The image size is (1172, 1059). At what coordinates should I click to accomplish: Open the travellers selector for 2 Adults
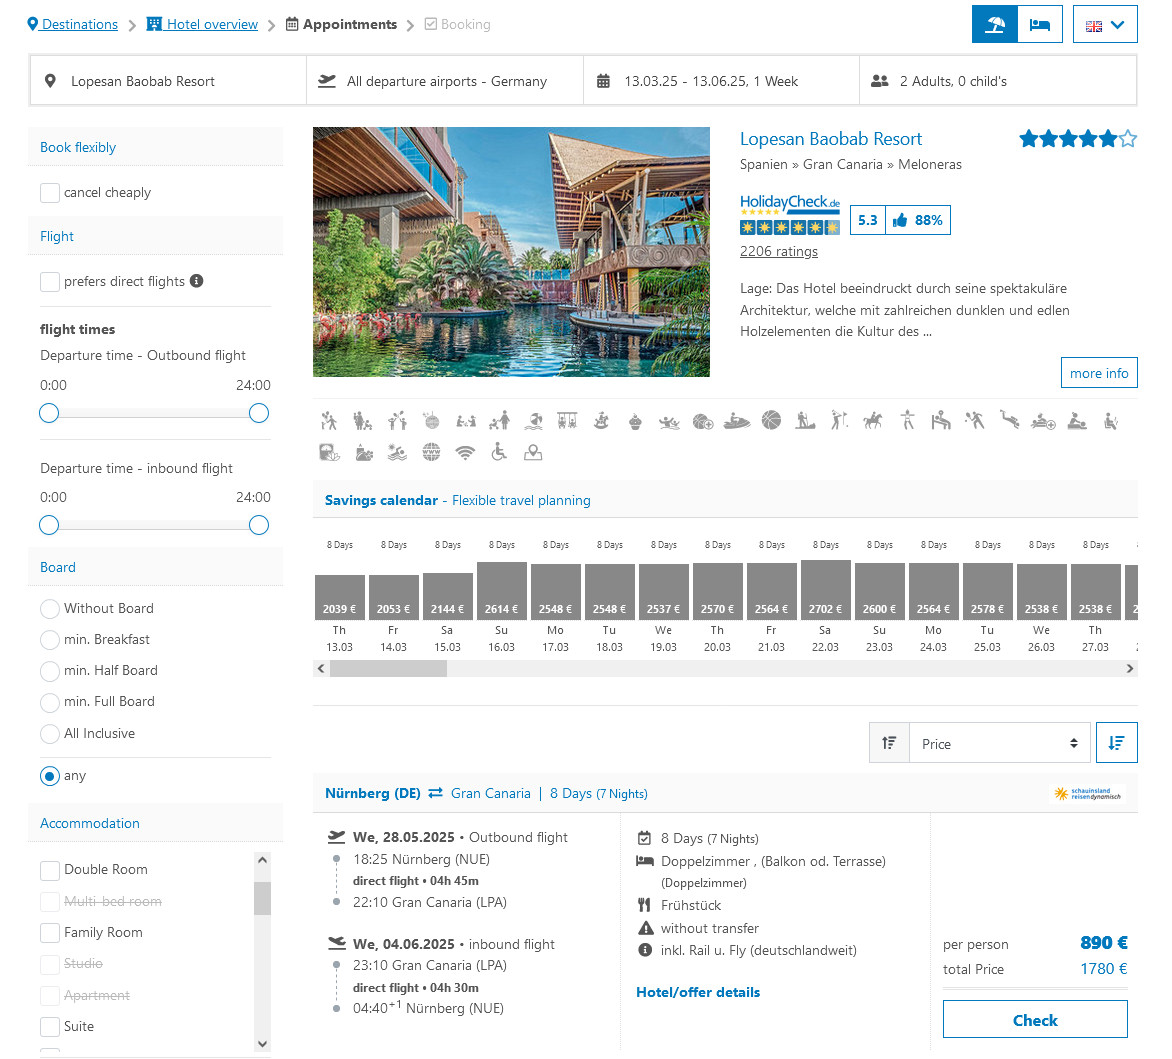tap(998, 81)
